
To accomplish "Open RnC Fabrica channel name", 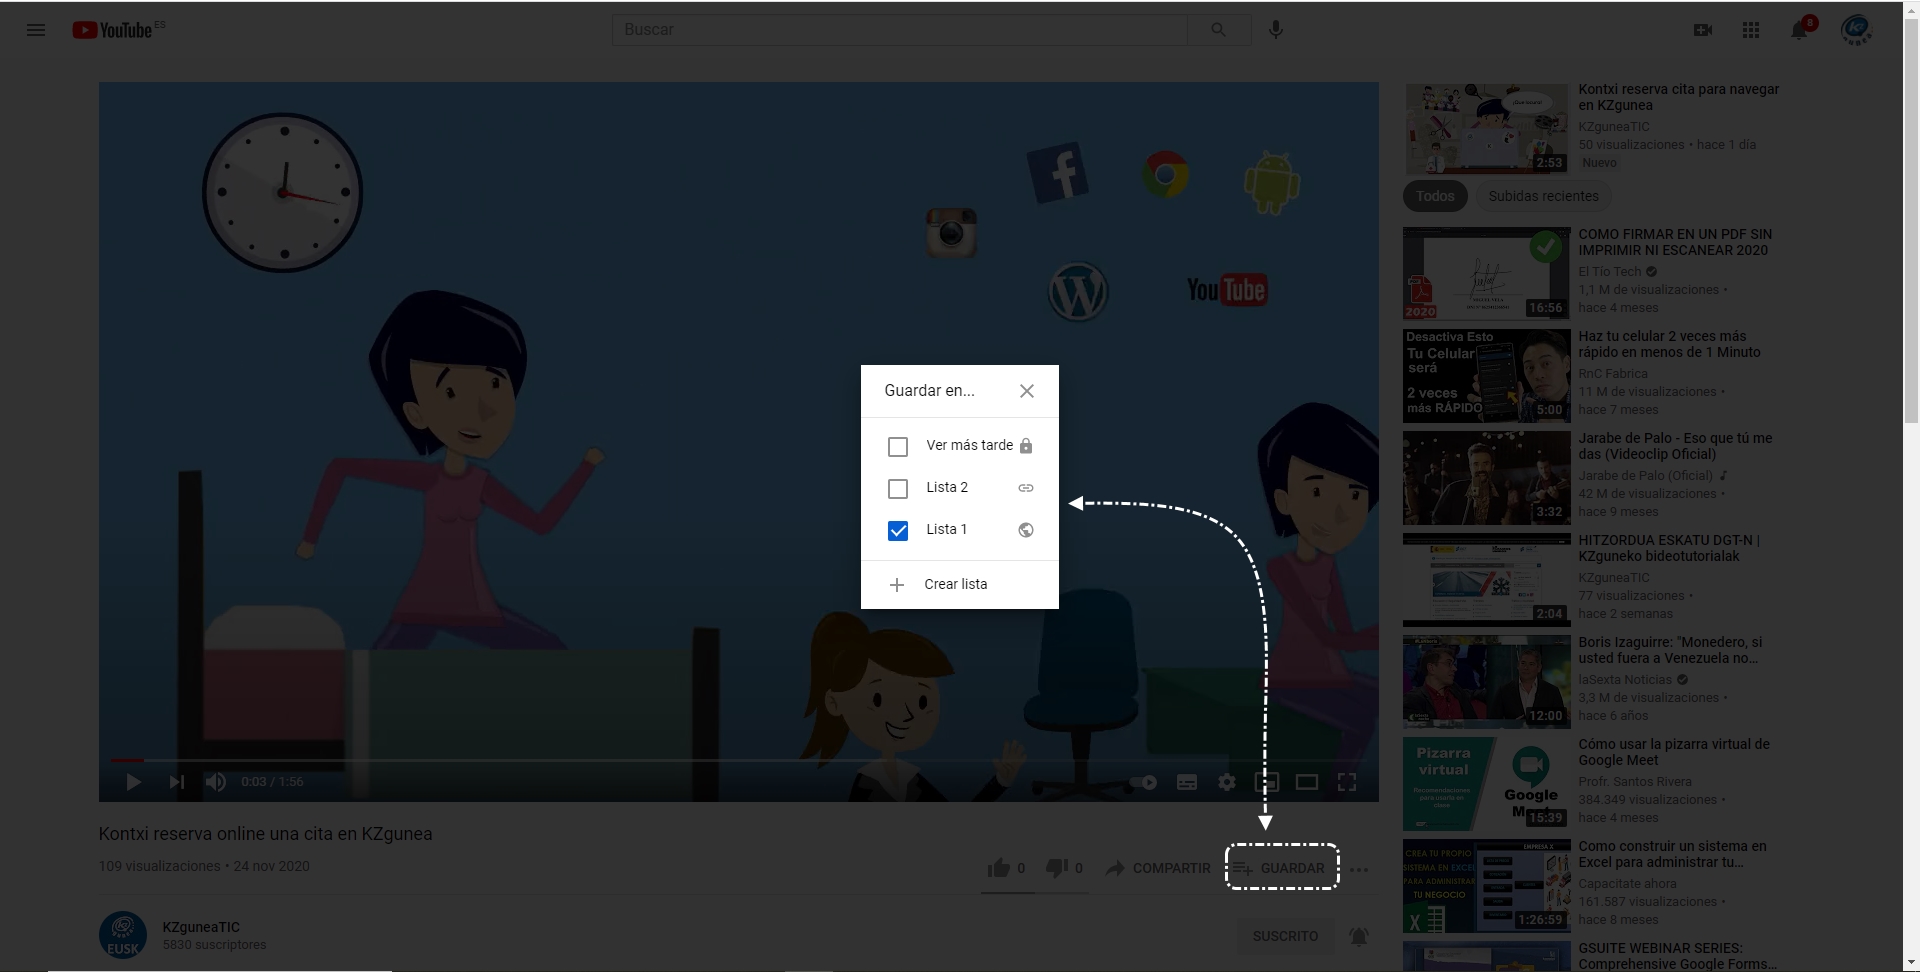I will click(x=1613, y=373).
